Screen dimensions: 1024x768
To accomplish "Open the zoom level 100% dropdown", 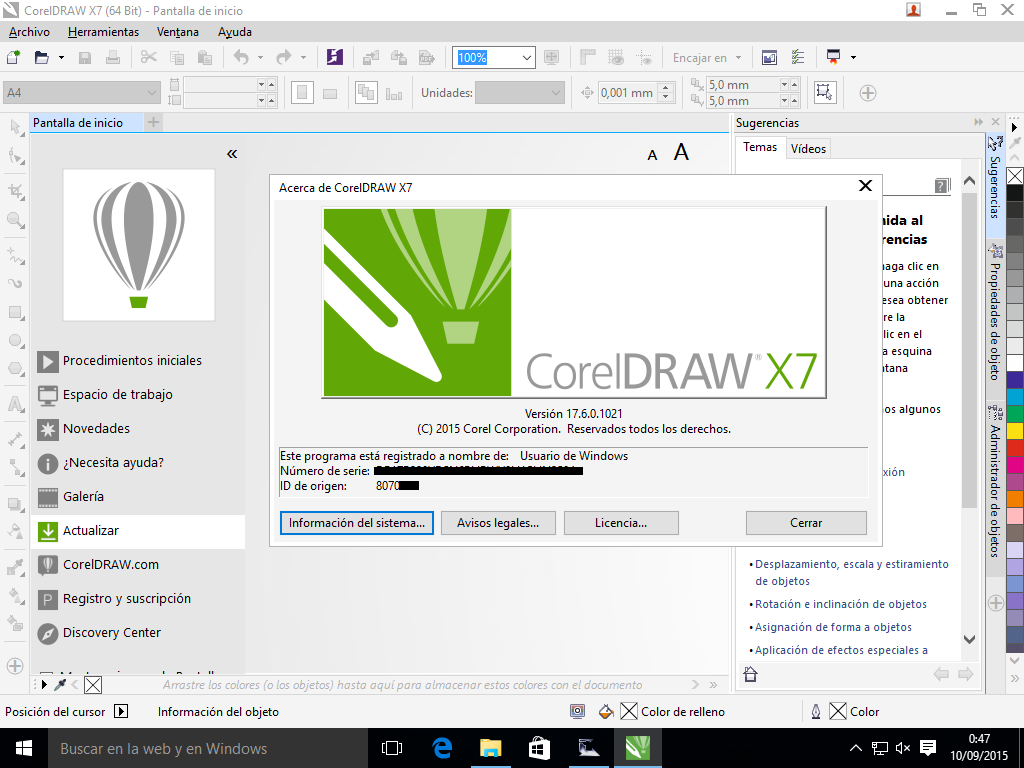I will point(527,58).
